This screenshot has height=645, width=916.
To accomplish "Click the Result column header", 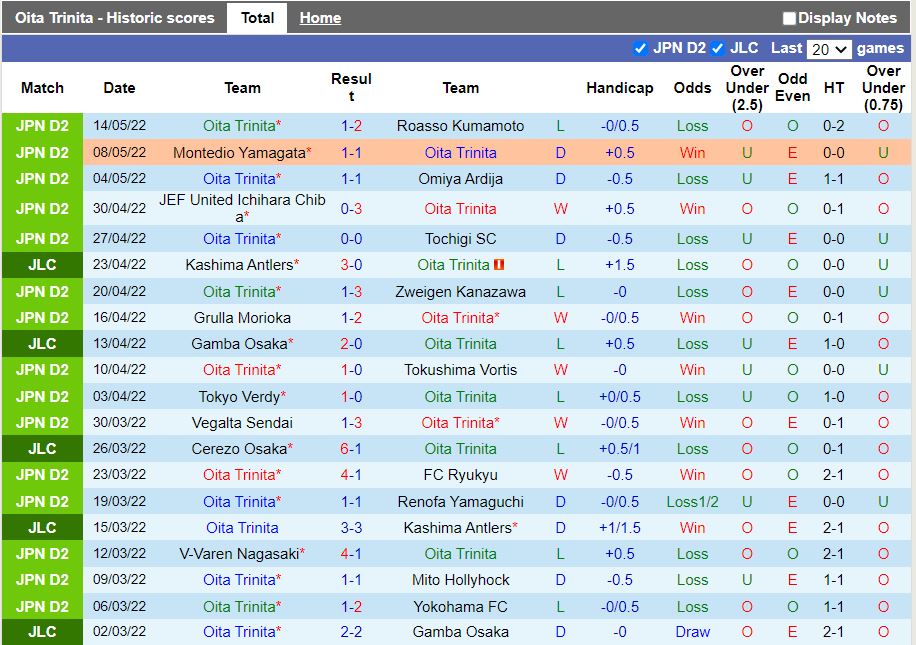I will 351,88.
